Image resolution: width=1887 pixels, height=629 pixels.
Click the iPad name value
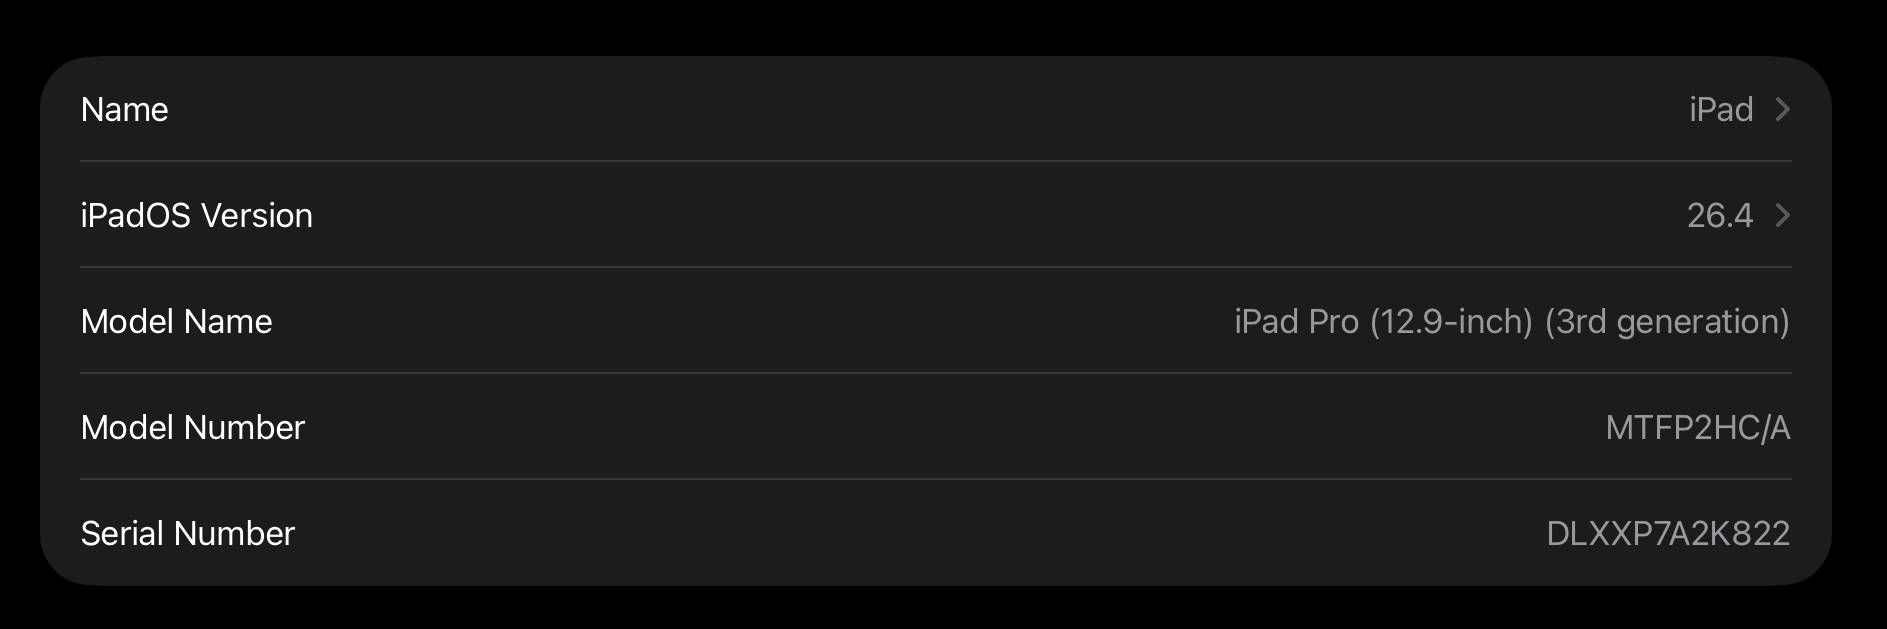tap(1720, 109)
